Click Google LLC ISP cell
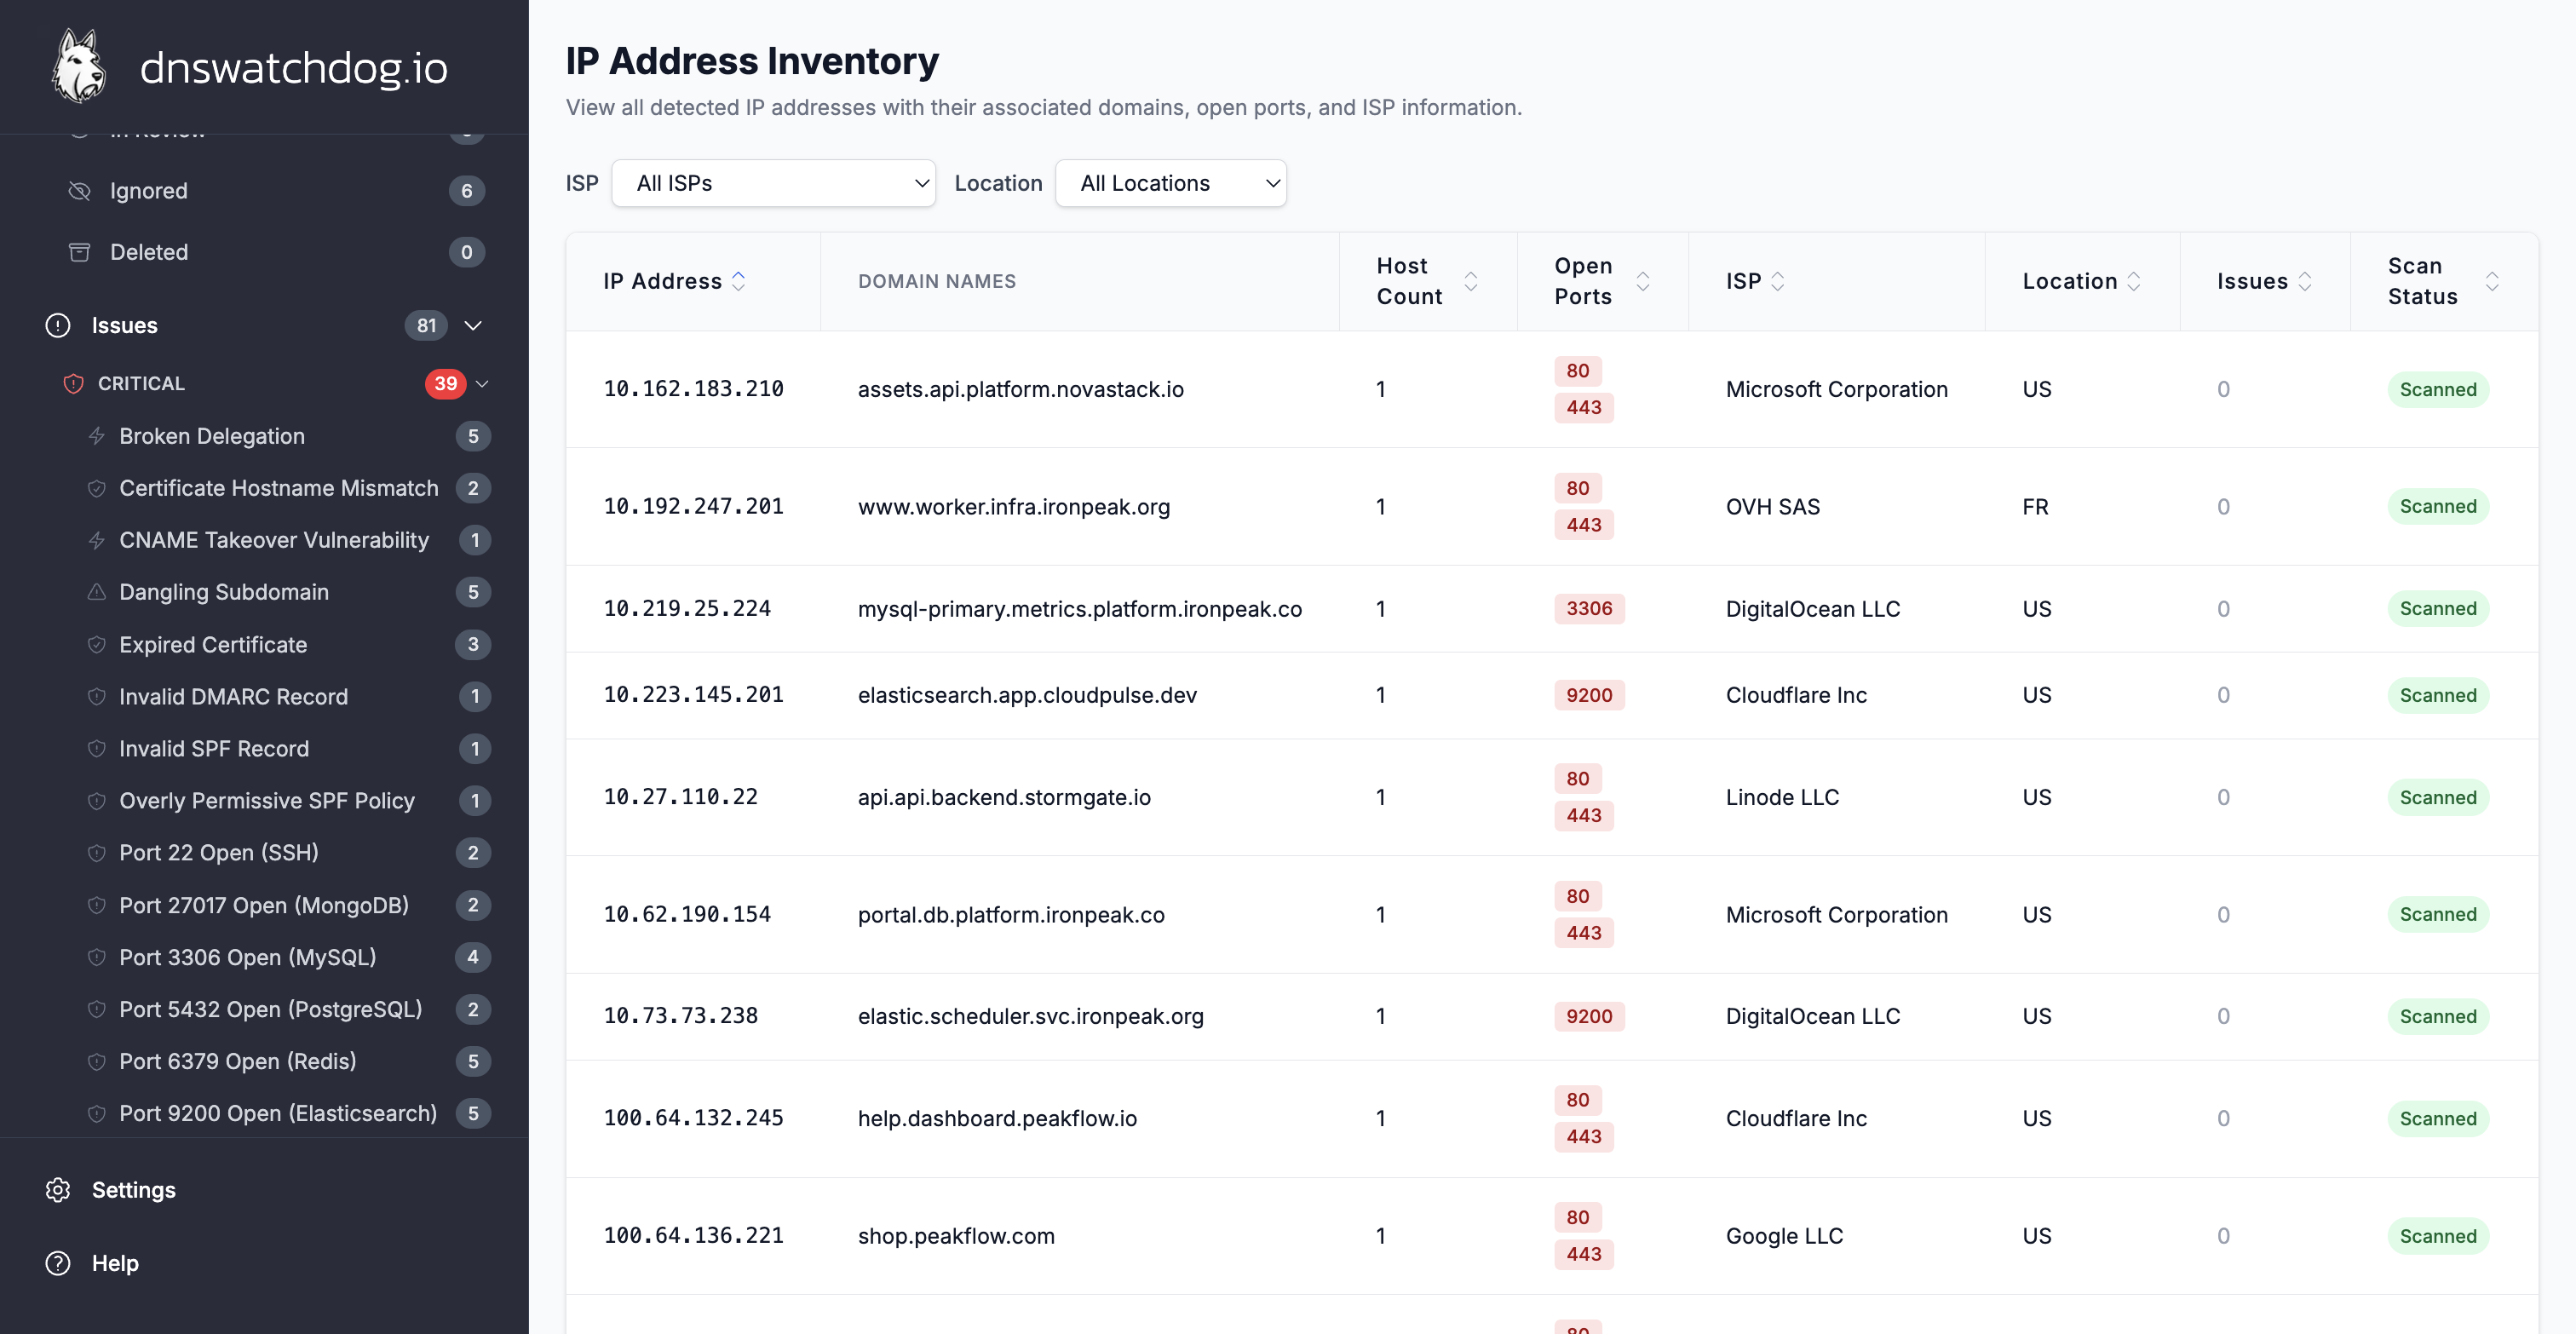 (1784, 1235)
